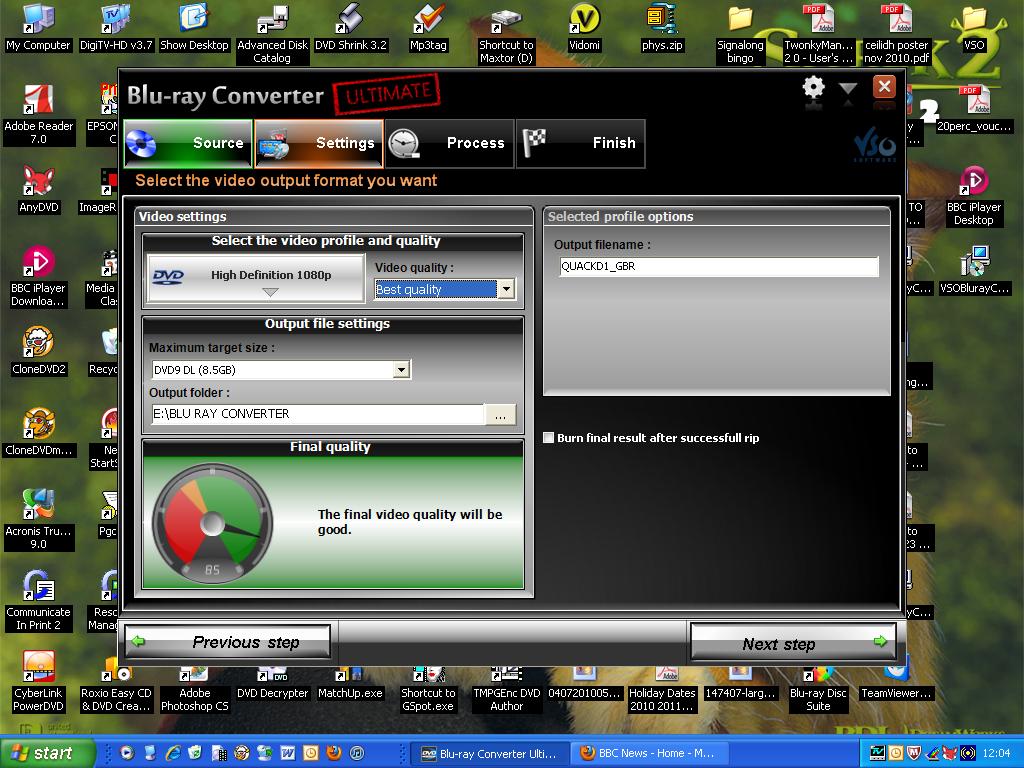Select the DVD Decrypter desktop icon

272,682
